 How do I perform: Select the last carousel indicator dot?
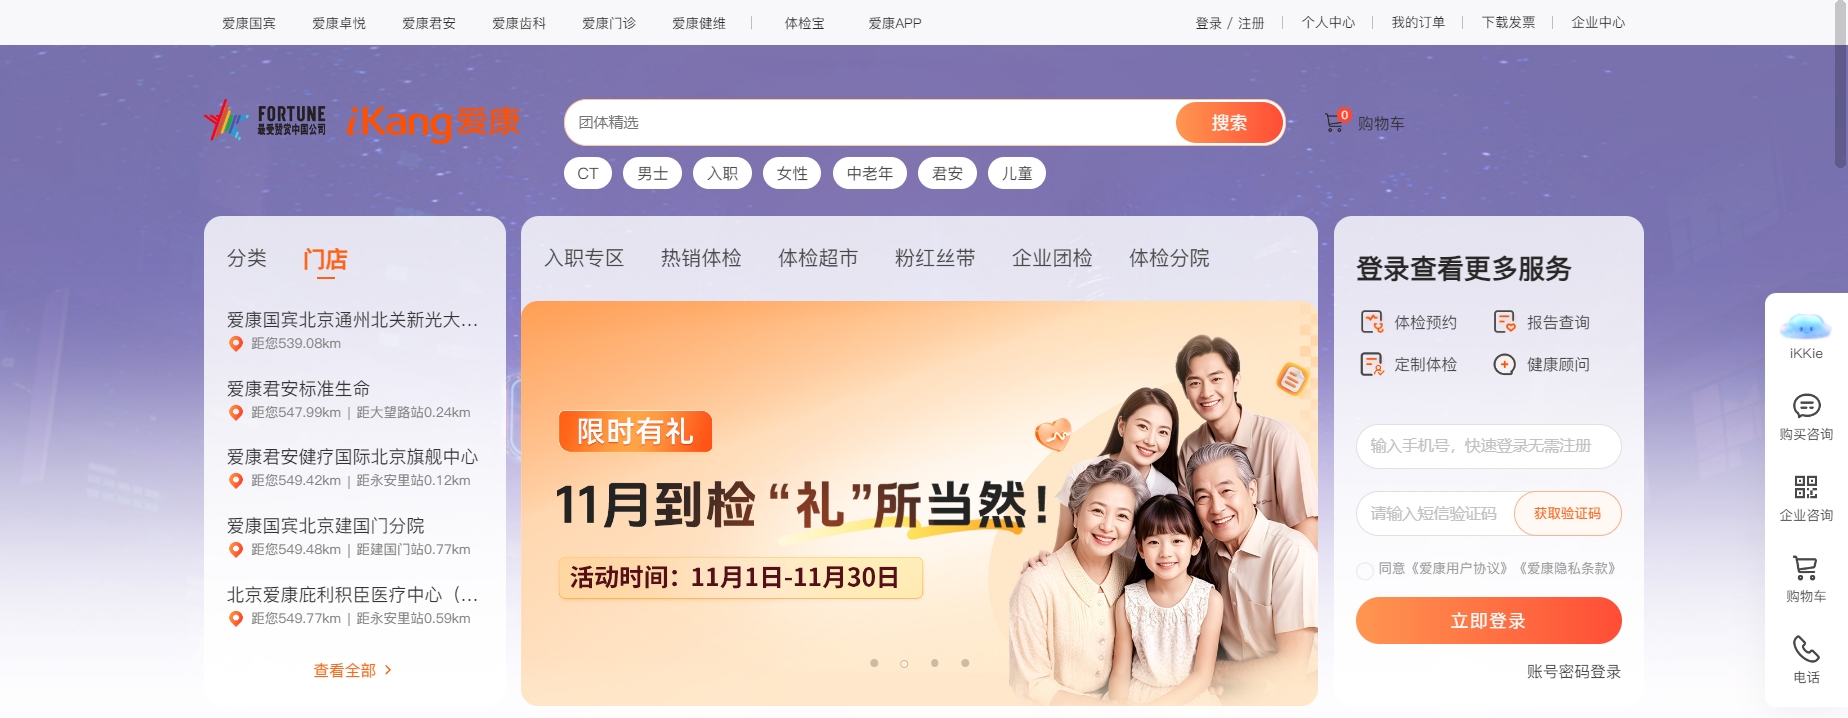click(965, 663)
